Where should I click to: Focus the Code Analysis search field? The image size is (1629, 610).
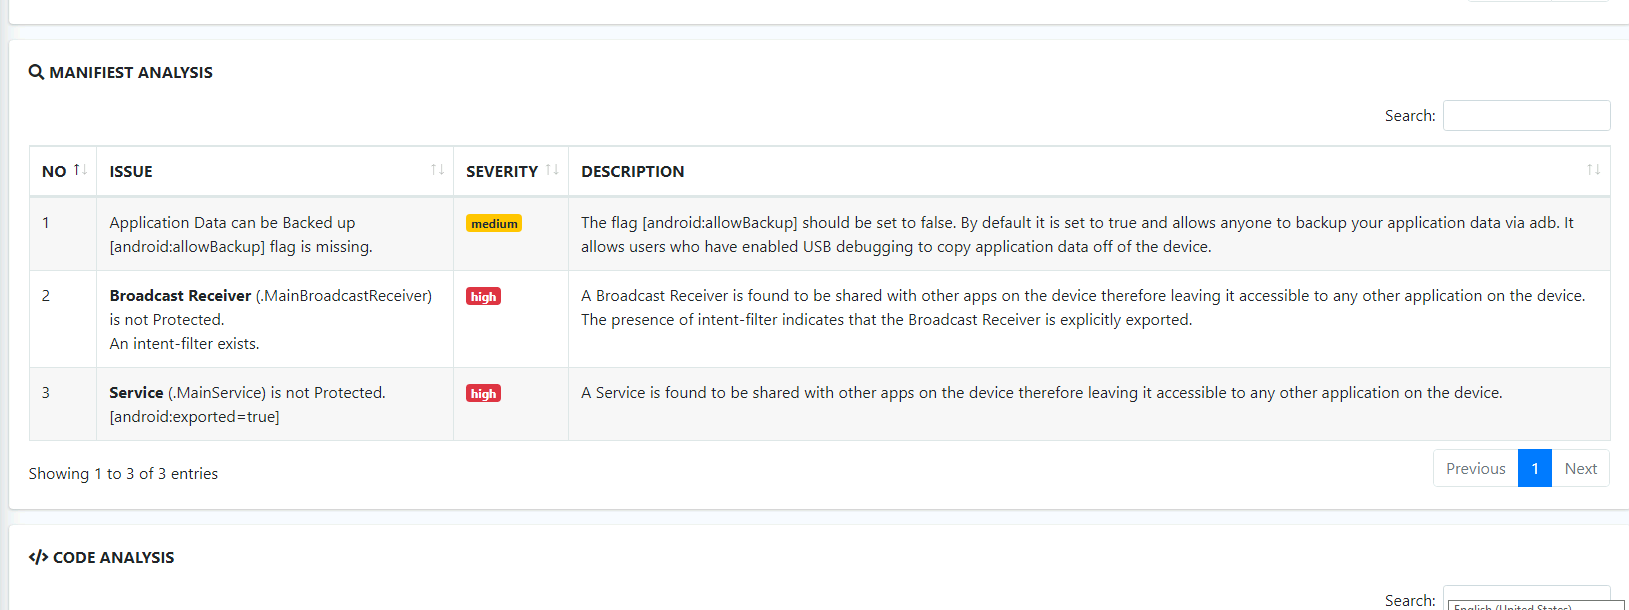(1526, 598)
